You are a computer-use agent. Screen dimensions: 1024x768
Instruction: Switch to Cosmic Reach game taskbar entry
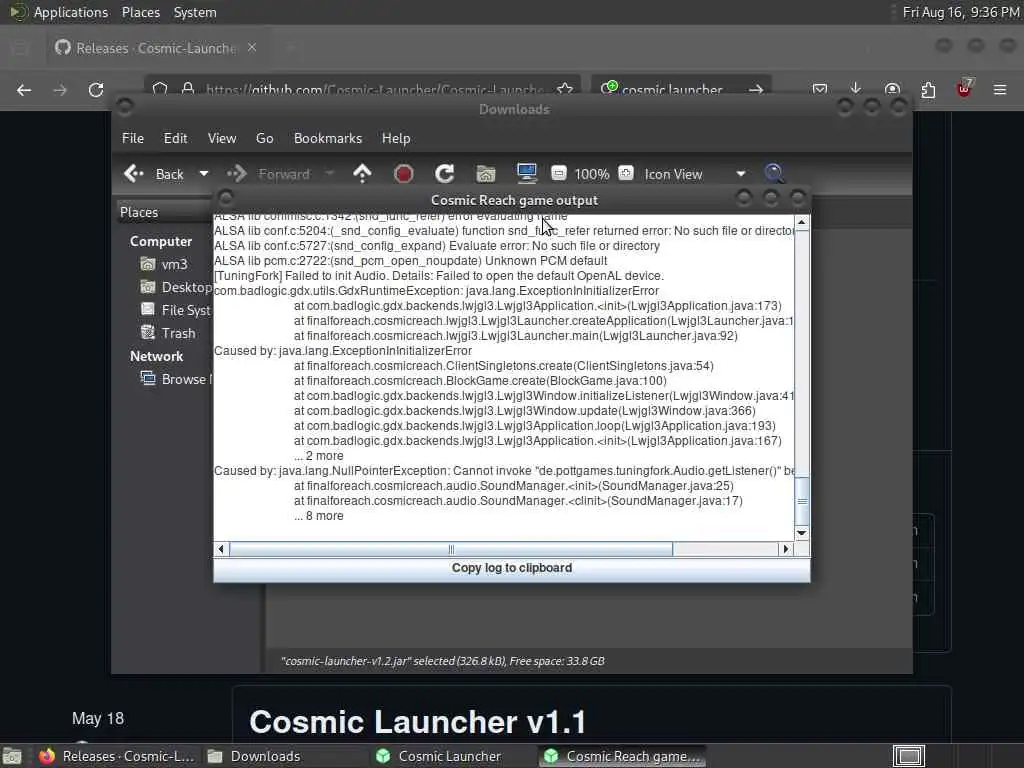(622, 756)
